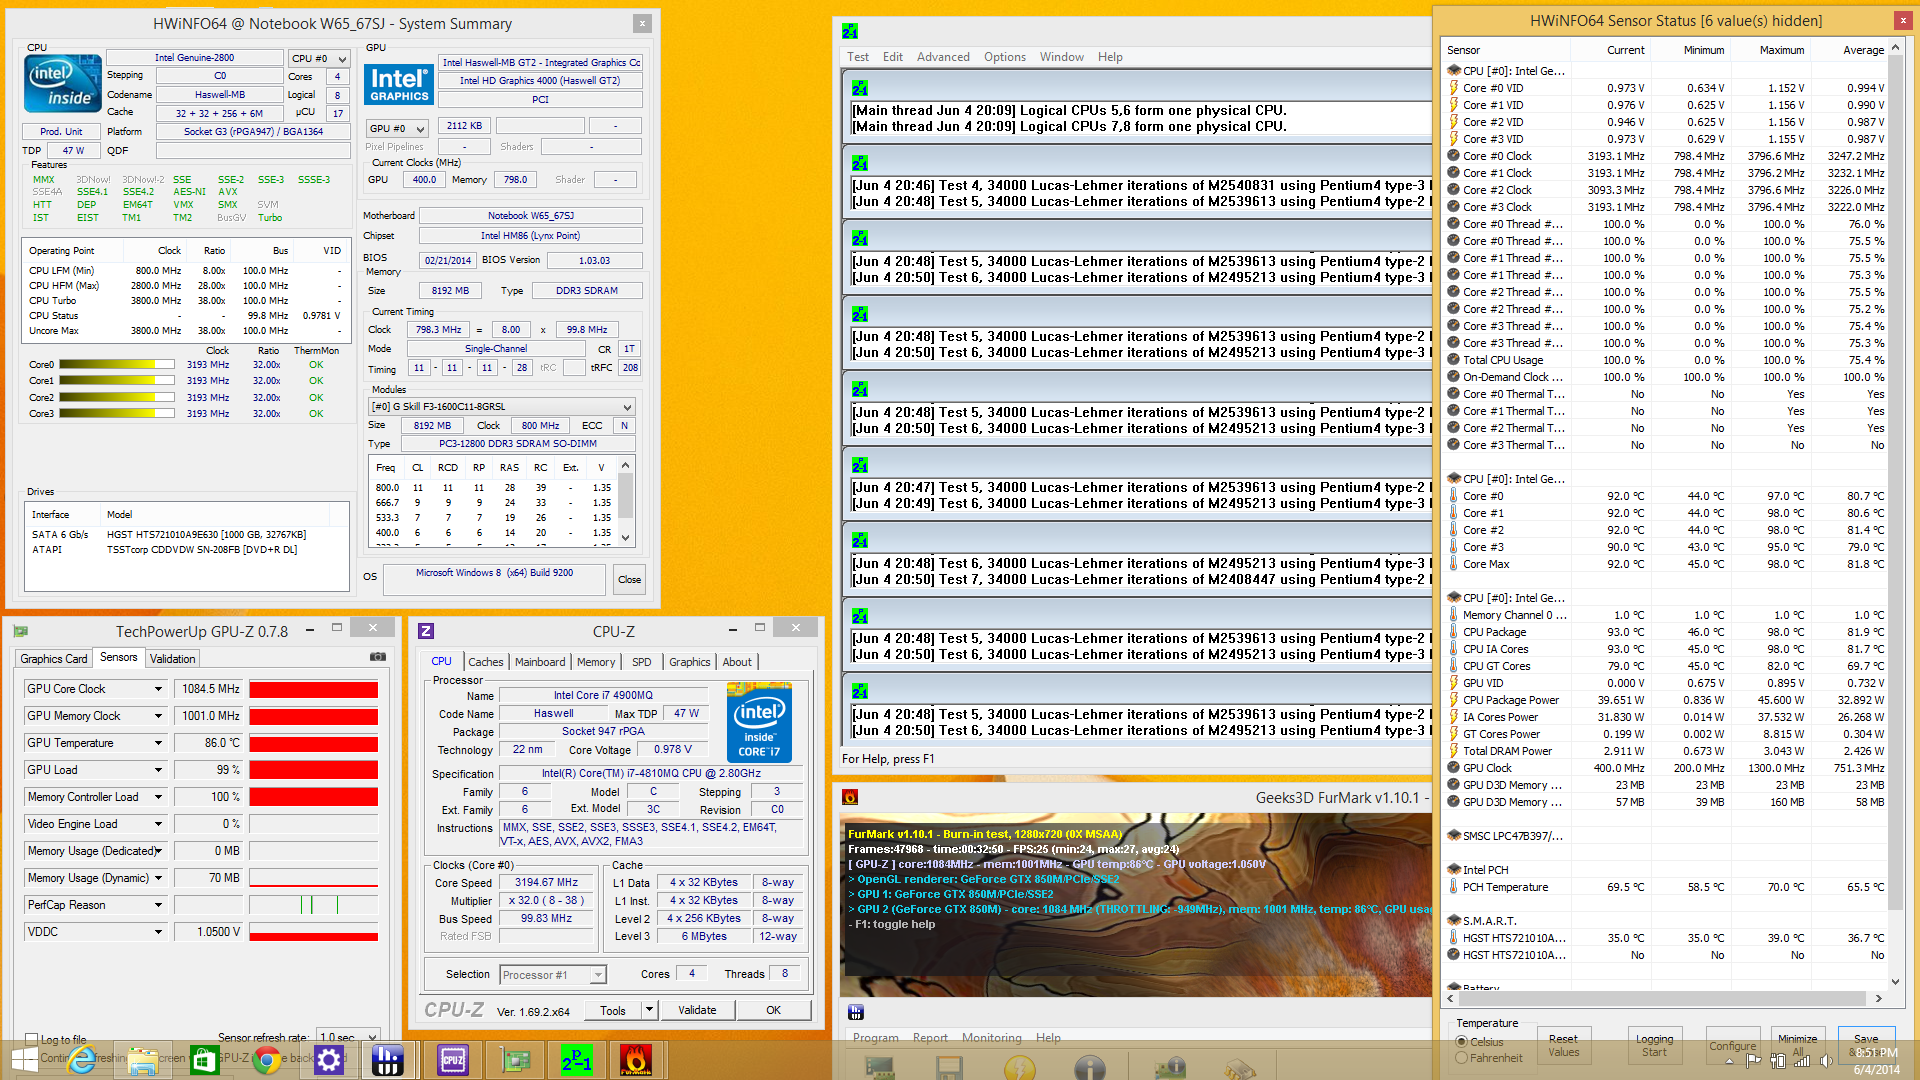Viewport: 1920px width, 1080px height.
Task: Open the CPU #0 selector dropdown
Action: [319, 59]
